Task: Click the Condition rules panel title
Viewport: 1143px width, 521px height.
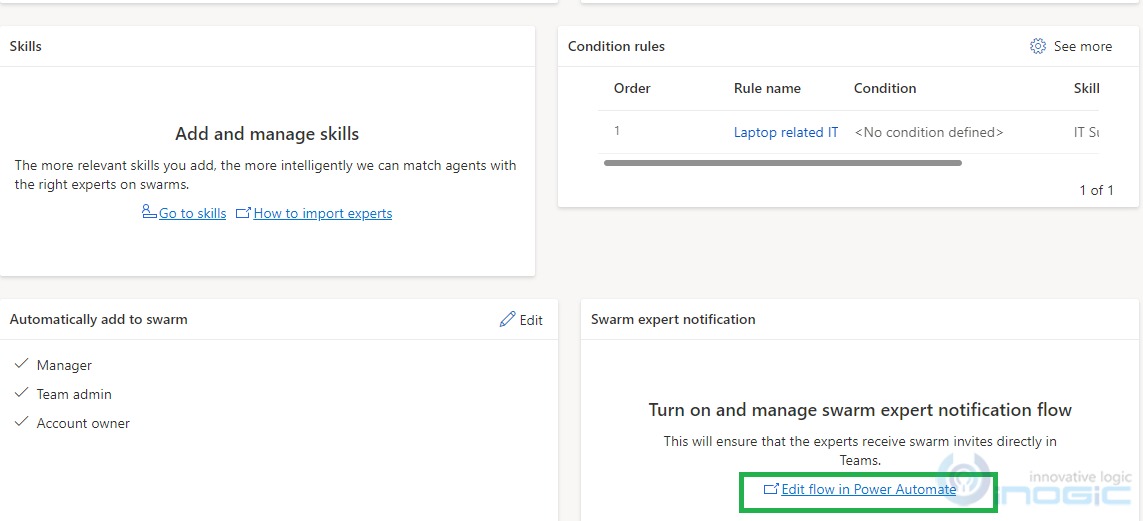Action: point(616,47)
